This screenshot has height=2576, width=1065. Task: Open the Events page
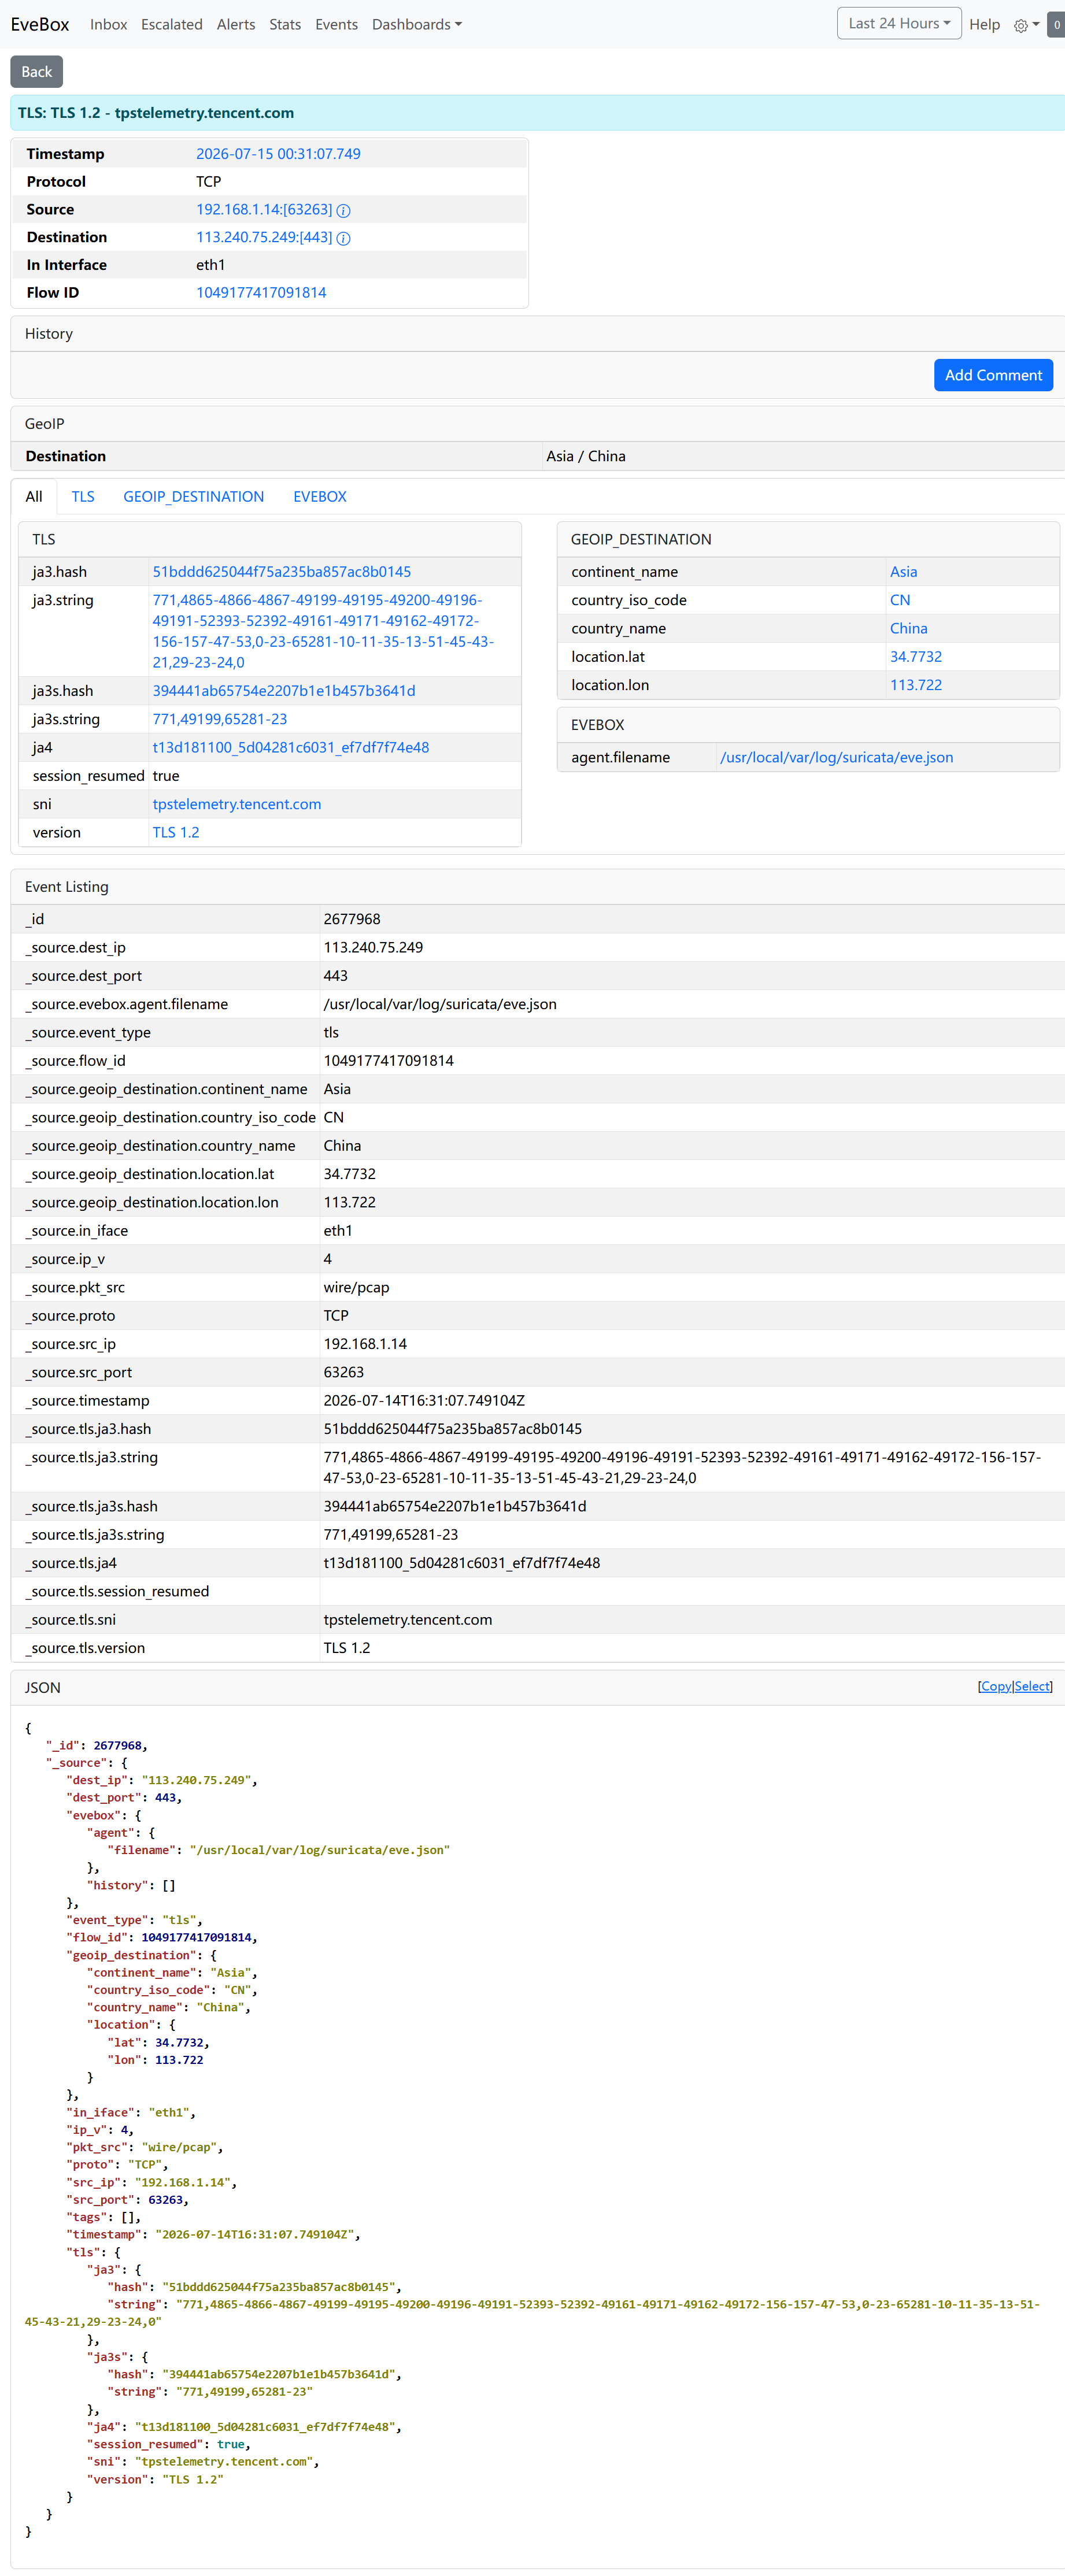(336, 25)
